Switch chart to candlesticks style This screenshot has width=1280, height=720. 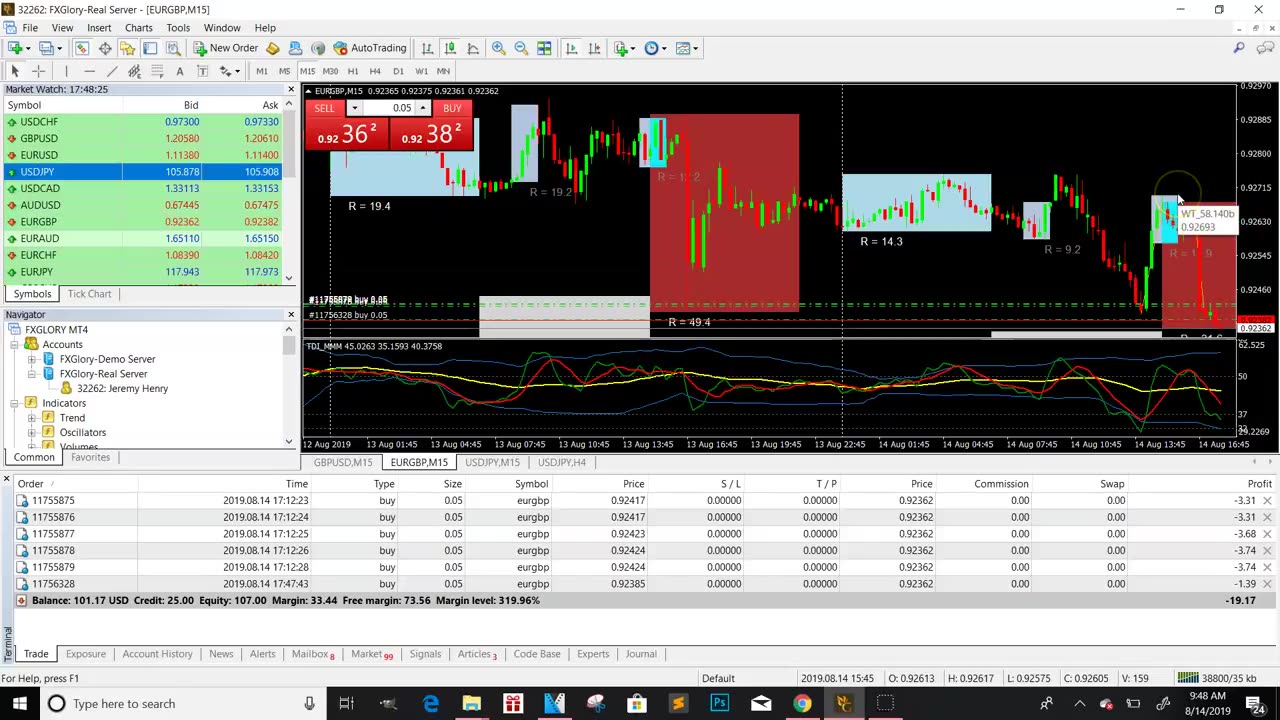tap(450, 48)
